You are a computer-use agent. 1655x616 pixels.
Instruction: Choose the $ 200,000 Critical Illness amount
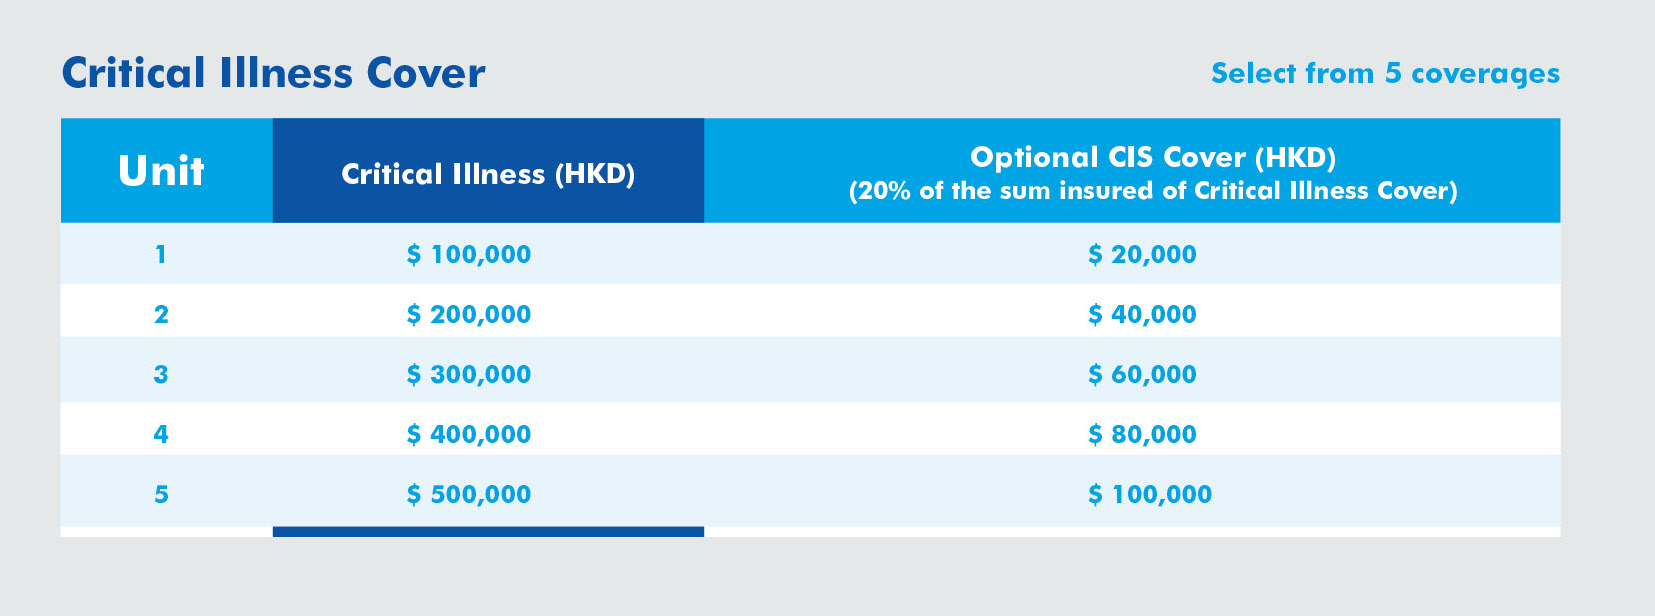469,314
